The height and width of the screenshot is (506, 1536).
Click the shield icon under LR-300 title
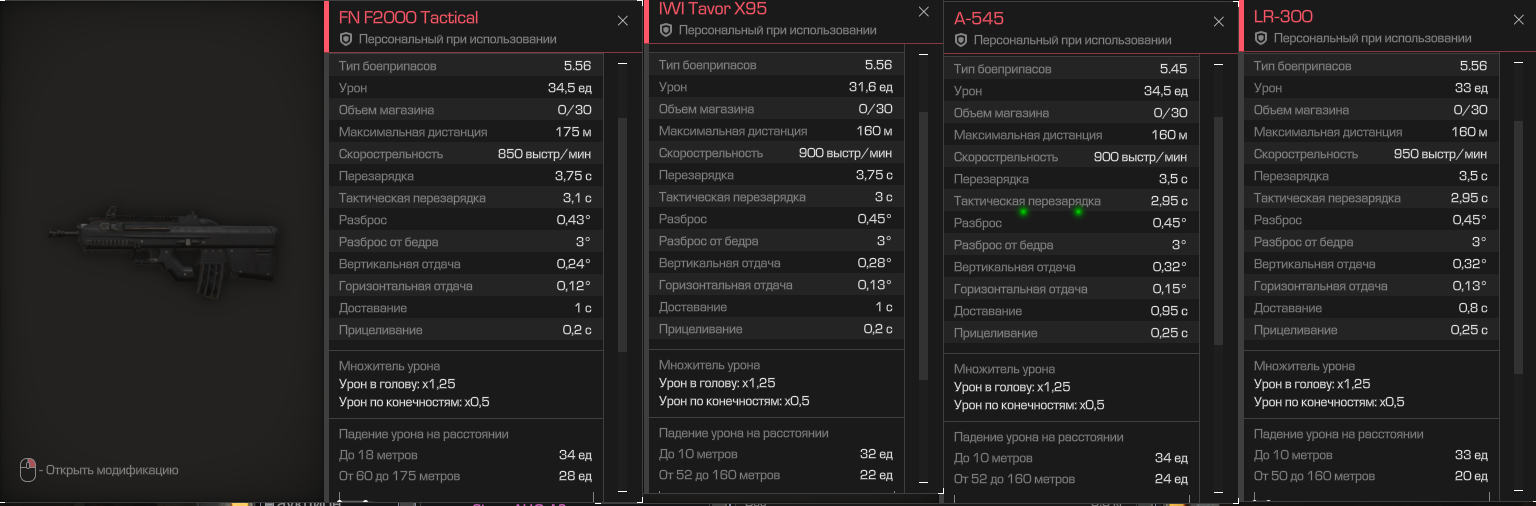[1261, 38]
